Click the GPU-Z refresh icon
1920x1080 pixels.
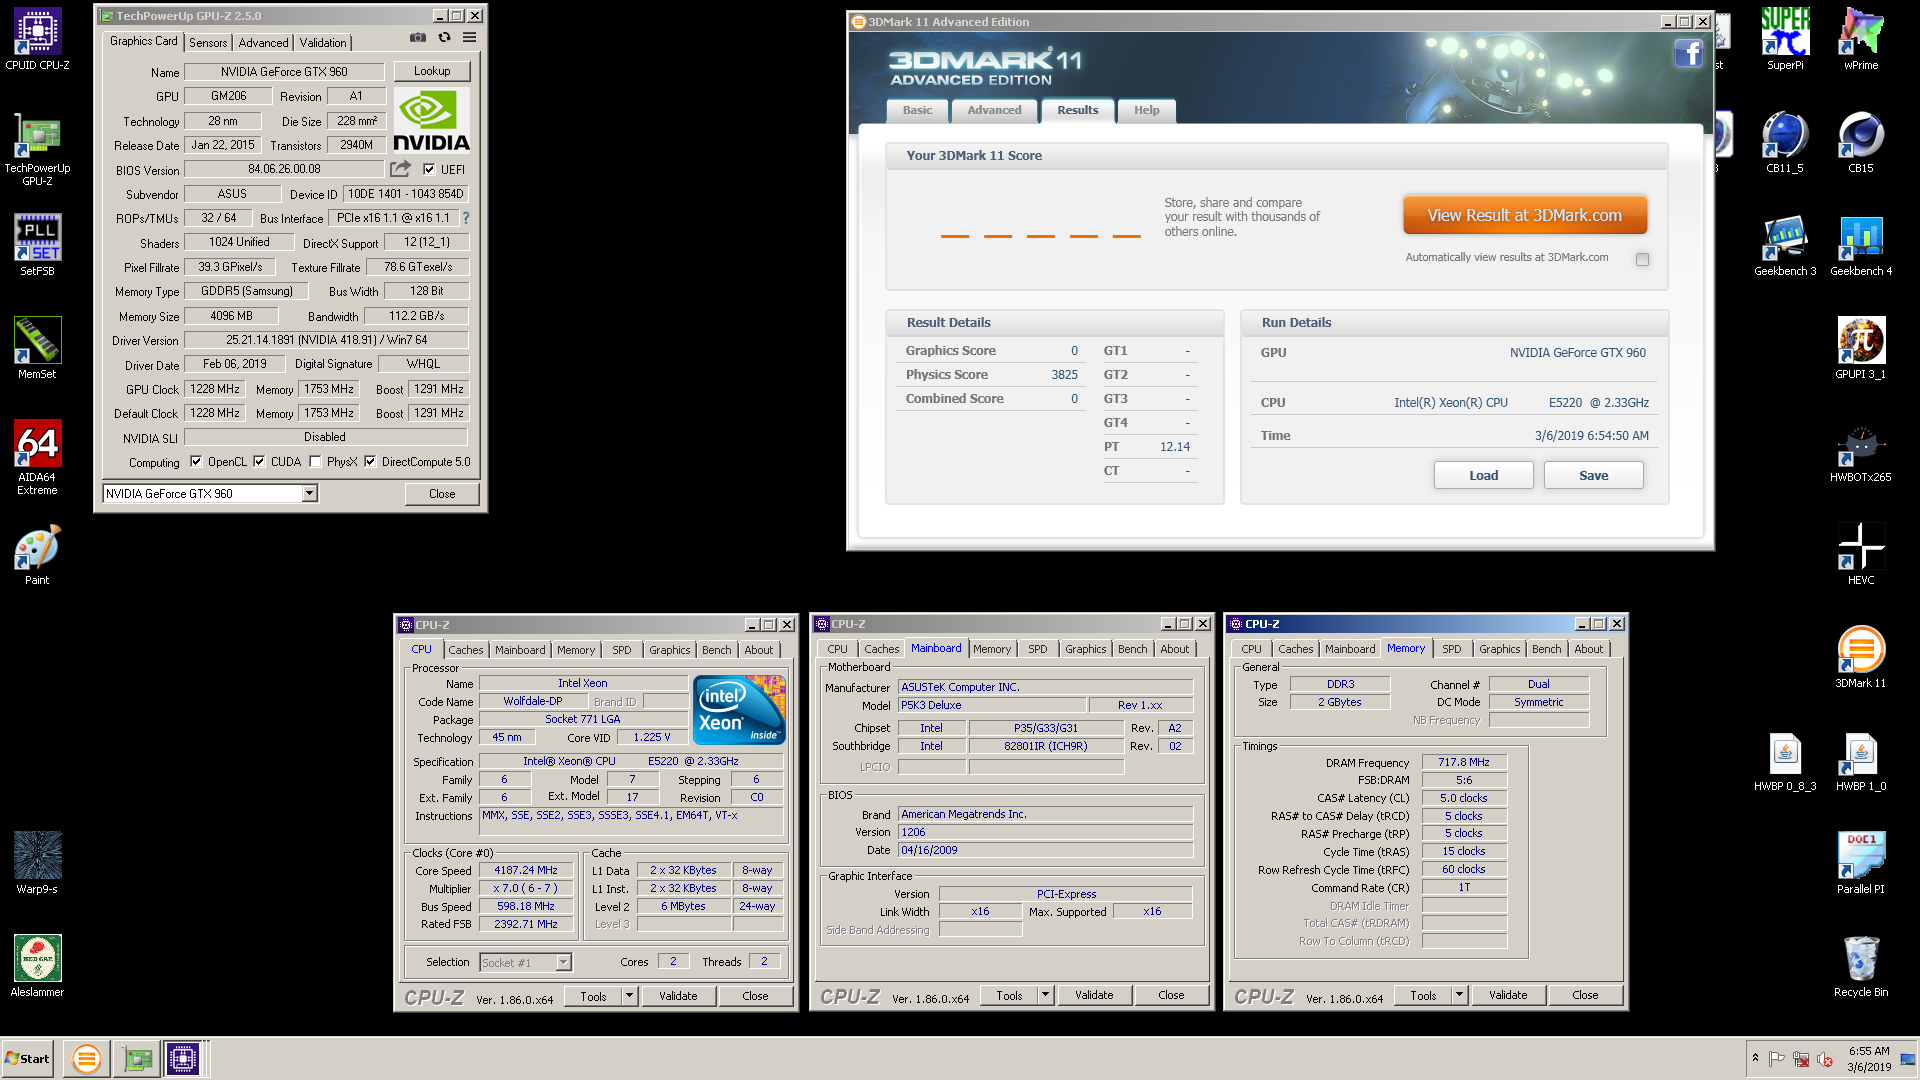pos(445,38)
